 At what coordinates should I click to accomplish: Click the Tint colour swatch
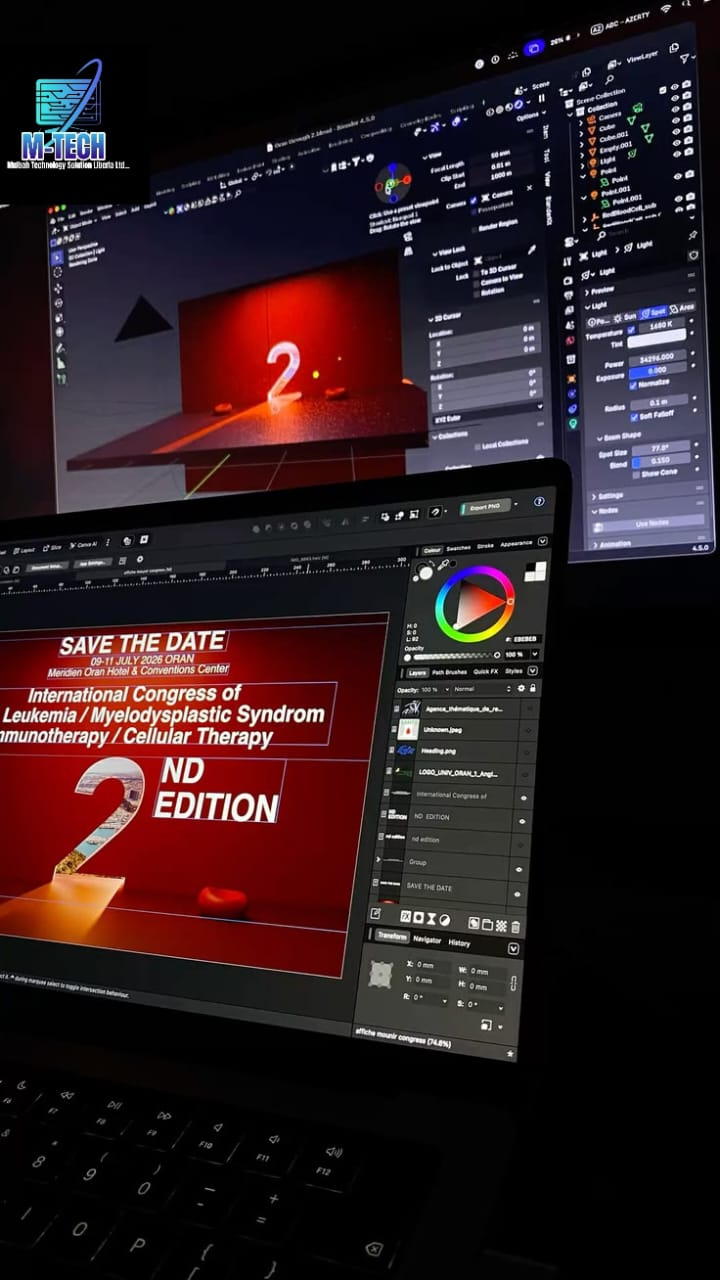[657, 338]
